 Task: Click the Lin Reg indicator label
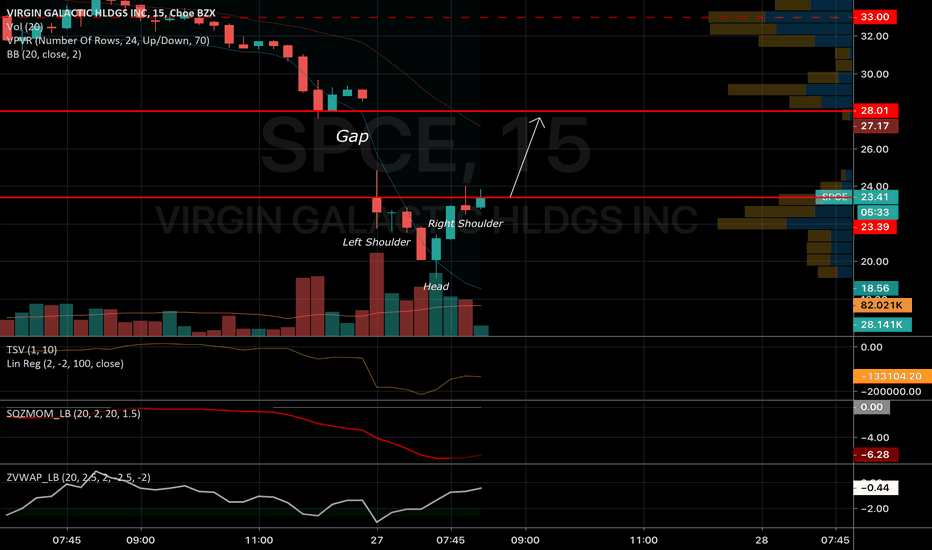point(65,363)
